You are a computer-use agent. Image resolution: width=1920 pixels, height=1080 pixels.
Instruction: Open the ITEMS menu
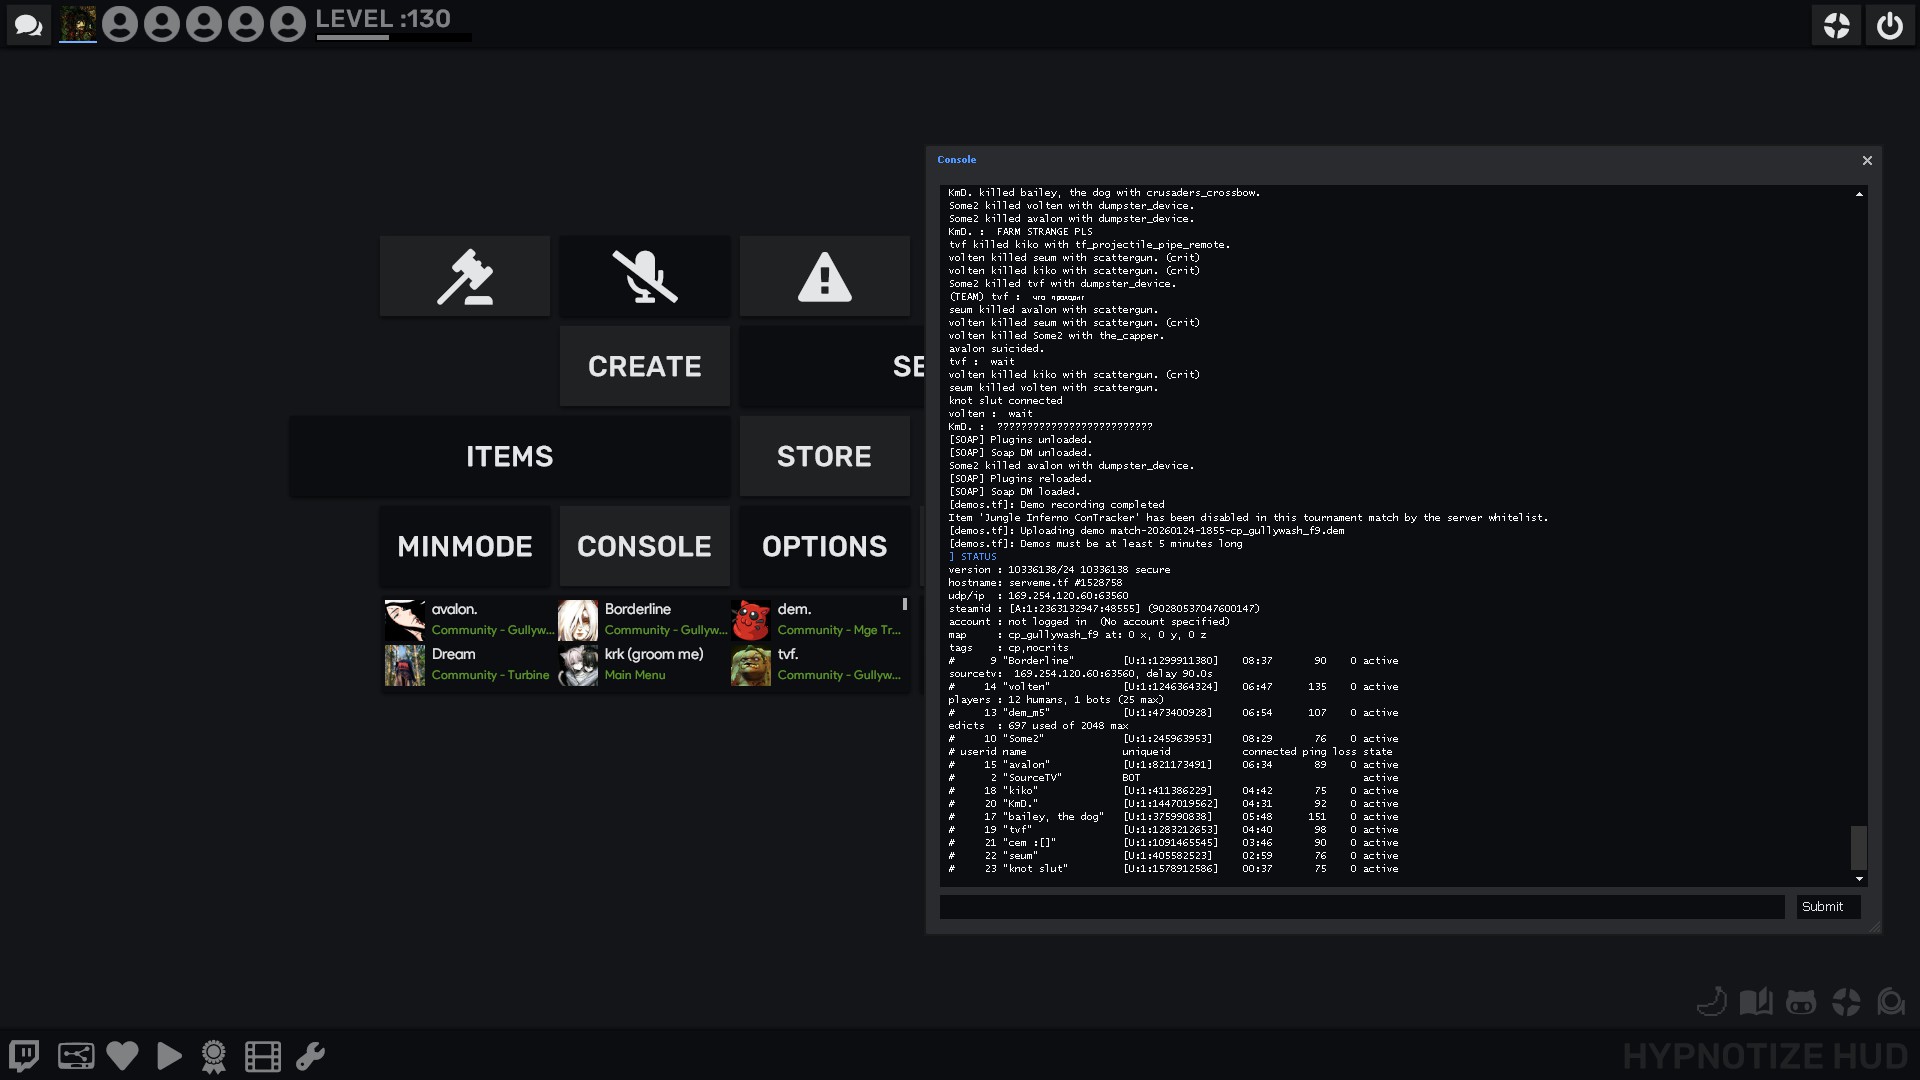tap(509, 457)
